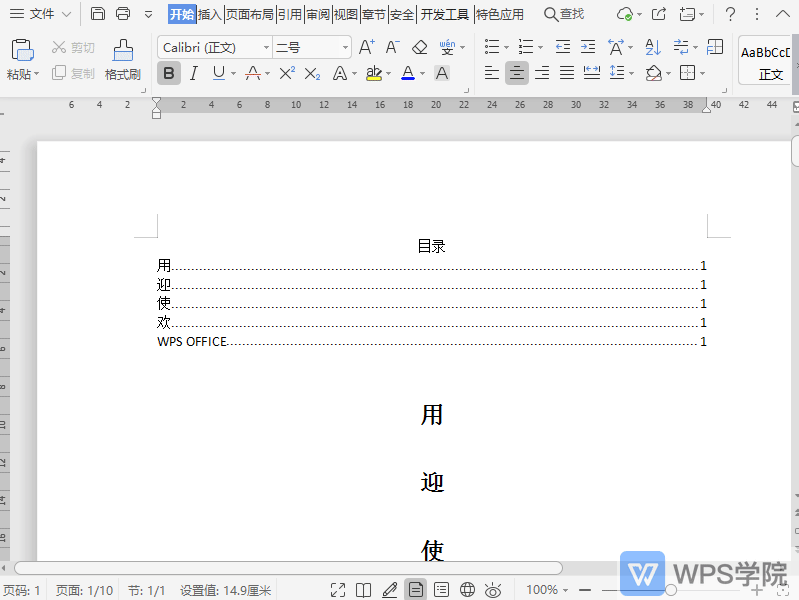799x600 pixels.
Task: Open the more options vertical dots
Action: (757, 14)
